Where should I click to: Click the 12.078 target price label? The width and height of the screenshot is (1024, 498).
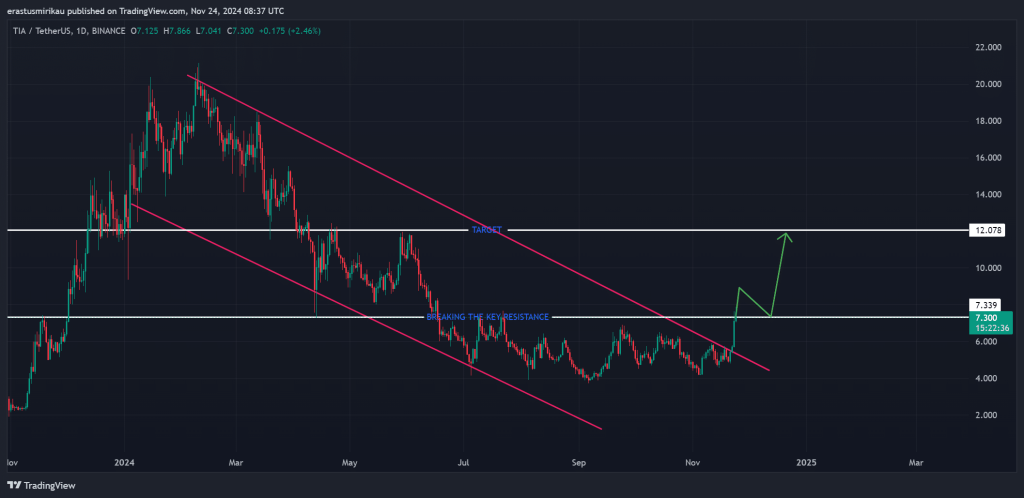pos(987,230)
